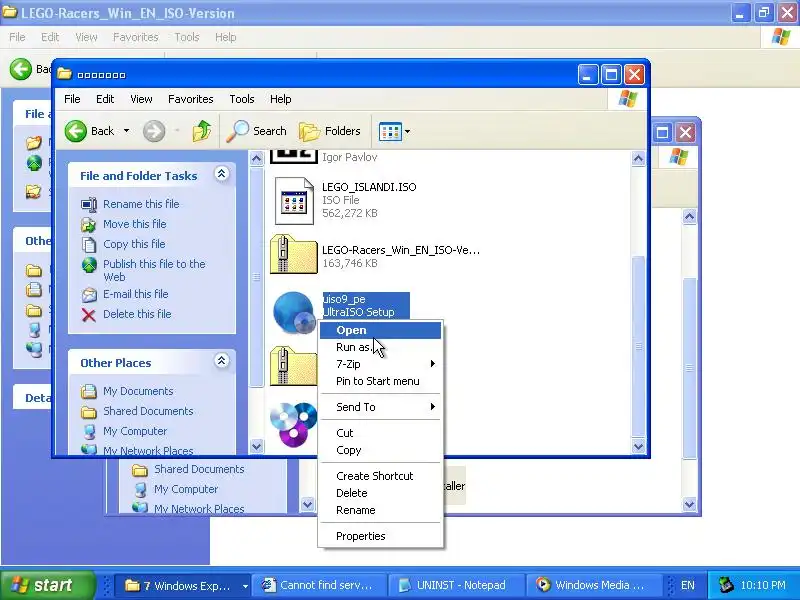The height and width of the screenshot is (600, 800).
Task: Open the Views dropdown arrow
Action: [x=407, y=131]
